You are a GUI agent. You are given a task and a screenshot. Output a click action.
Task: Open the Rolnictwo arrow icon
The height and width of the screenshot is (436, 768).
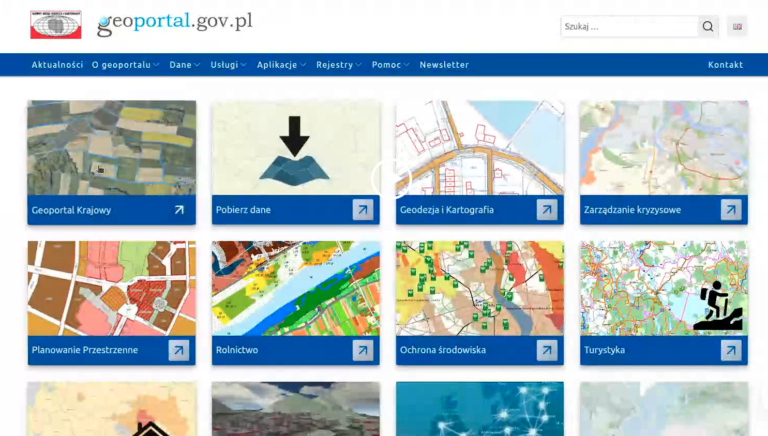pyautogui.click(x=363, y=350)
